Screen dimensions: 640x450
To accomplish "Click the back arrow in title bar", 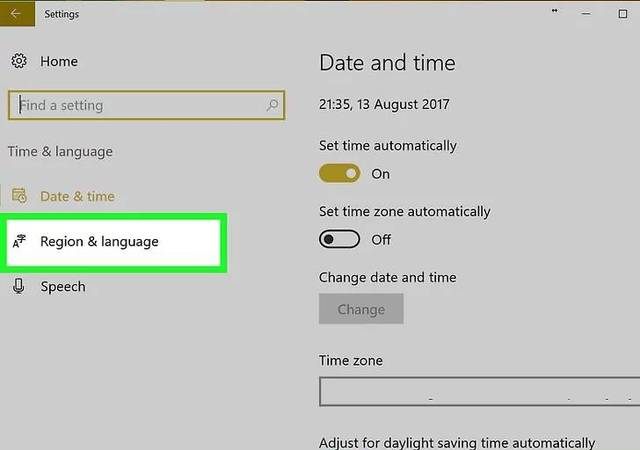I will tap(16, 14).
